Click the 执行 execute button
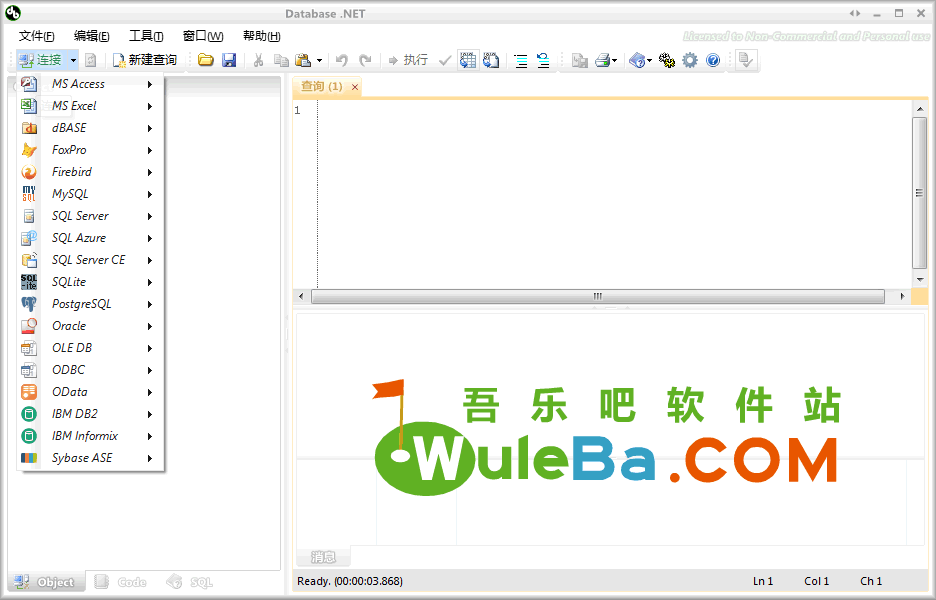 point(408,60)
